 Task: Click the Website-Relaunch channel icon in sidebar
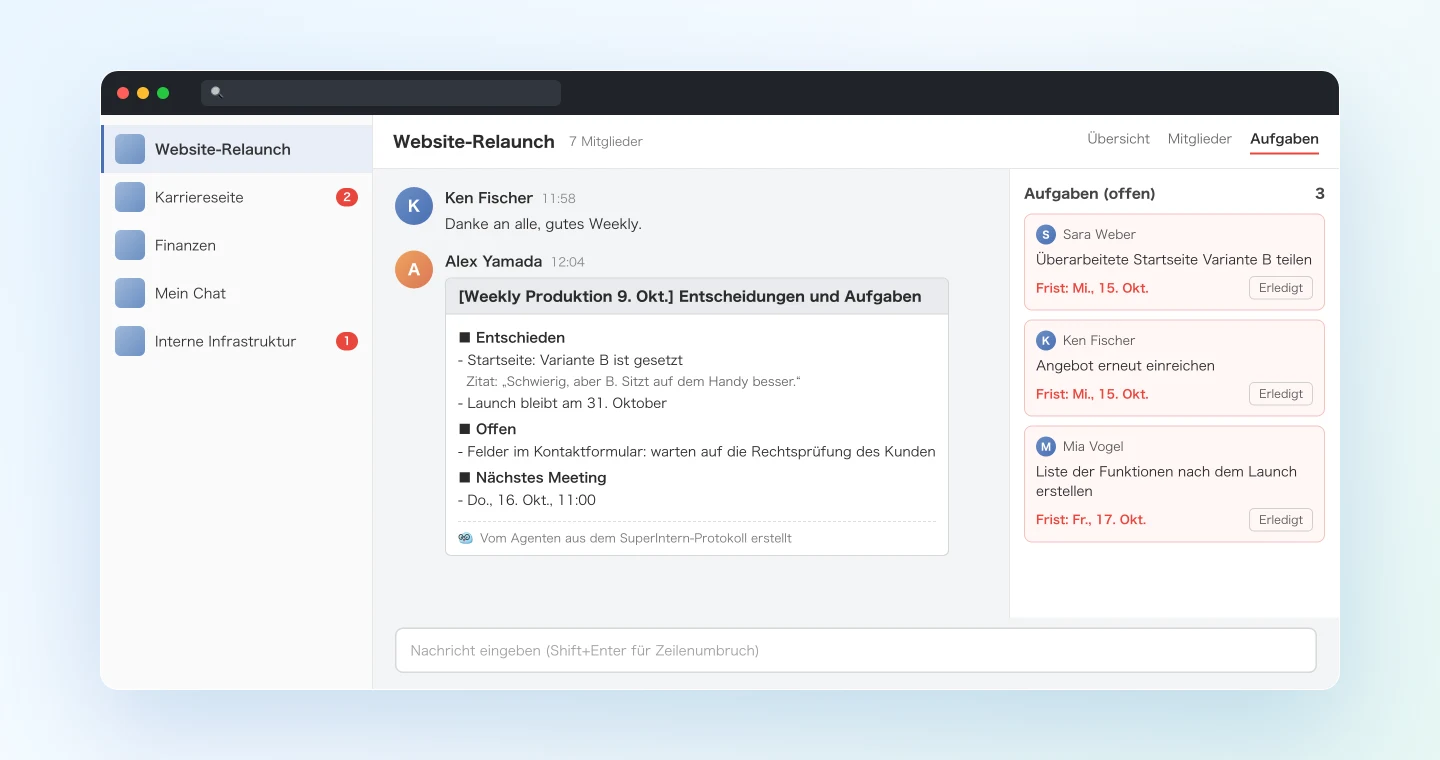point(130,149)
